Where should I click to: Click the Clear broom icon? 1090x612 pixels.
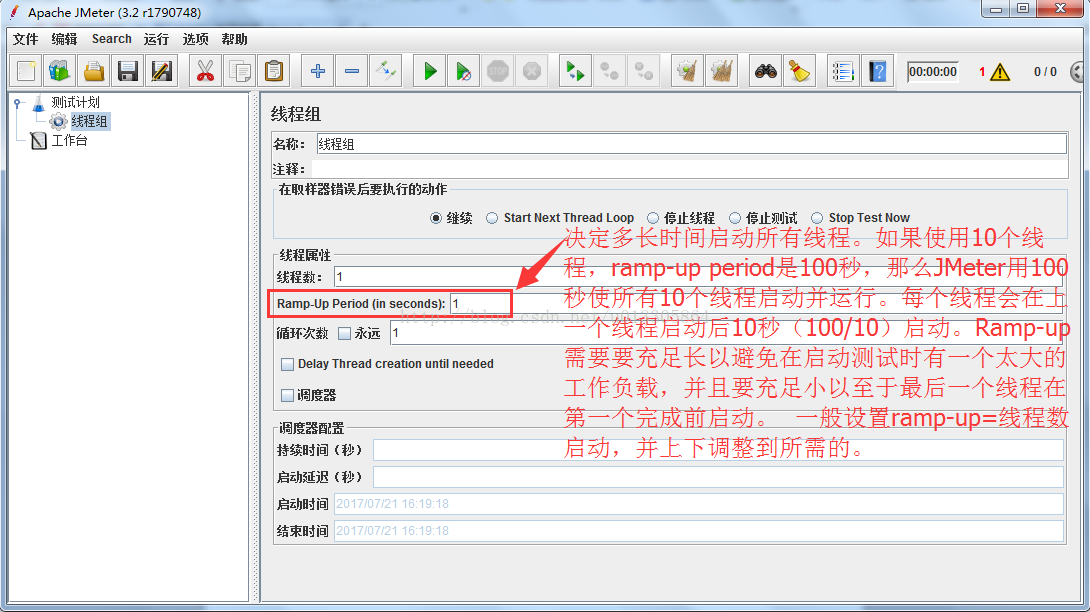[688, 71]
